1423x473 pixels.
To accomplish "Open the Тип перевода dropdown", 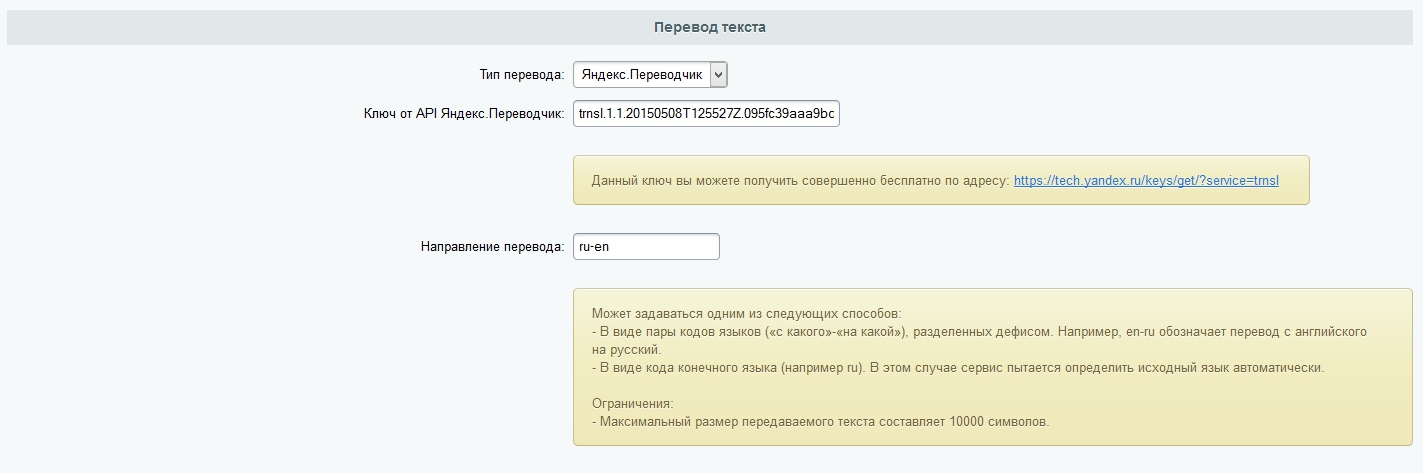I will [x=650, y=75].
